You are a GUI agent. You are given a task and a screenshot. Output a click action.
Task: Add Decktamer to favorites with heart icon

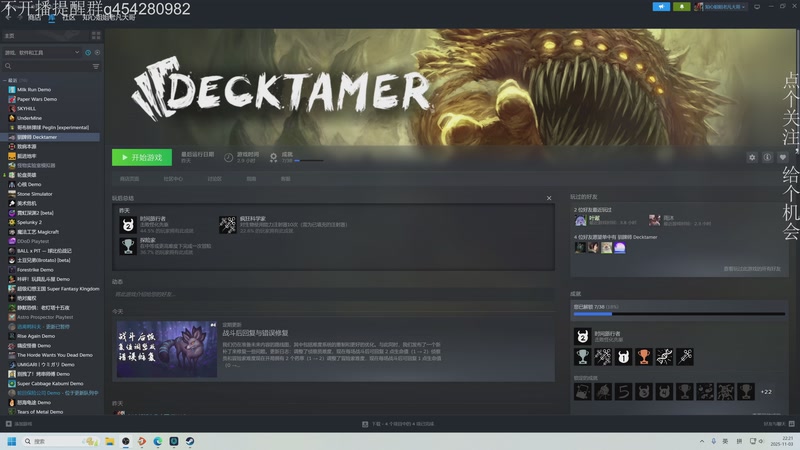click(783, 158)
